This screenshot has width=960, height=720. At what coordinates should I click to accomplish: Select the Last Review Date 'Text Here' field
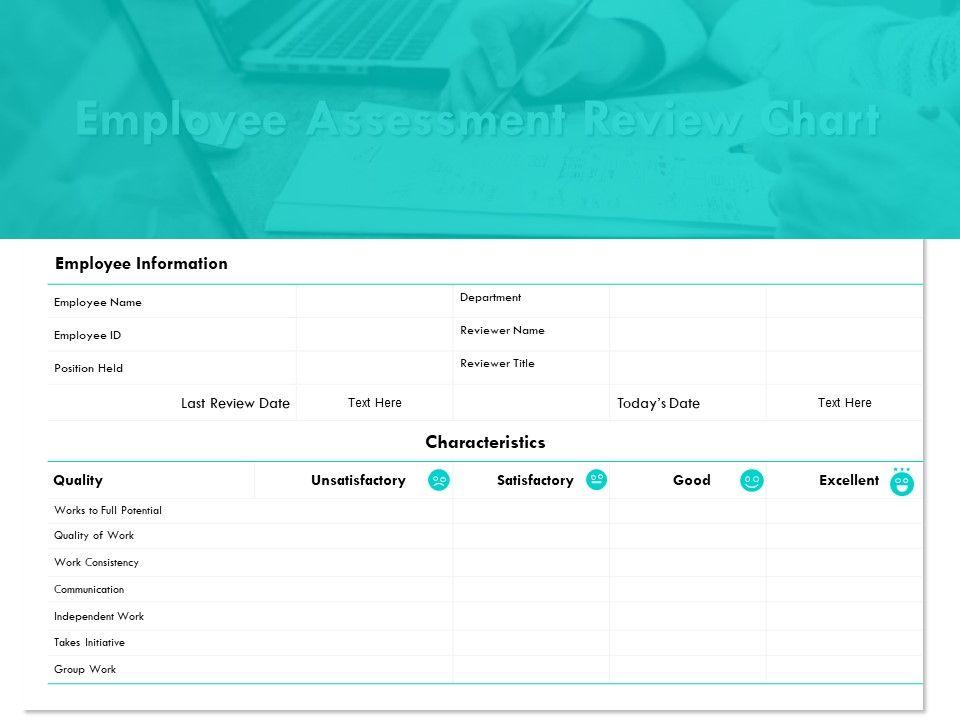coord(375,403)
